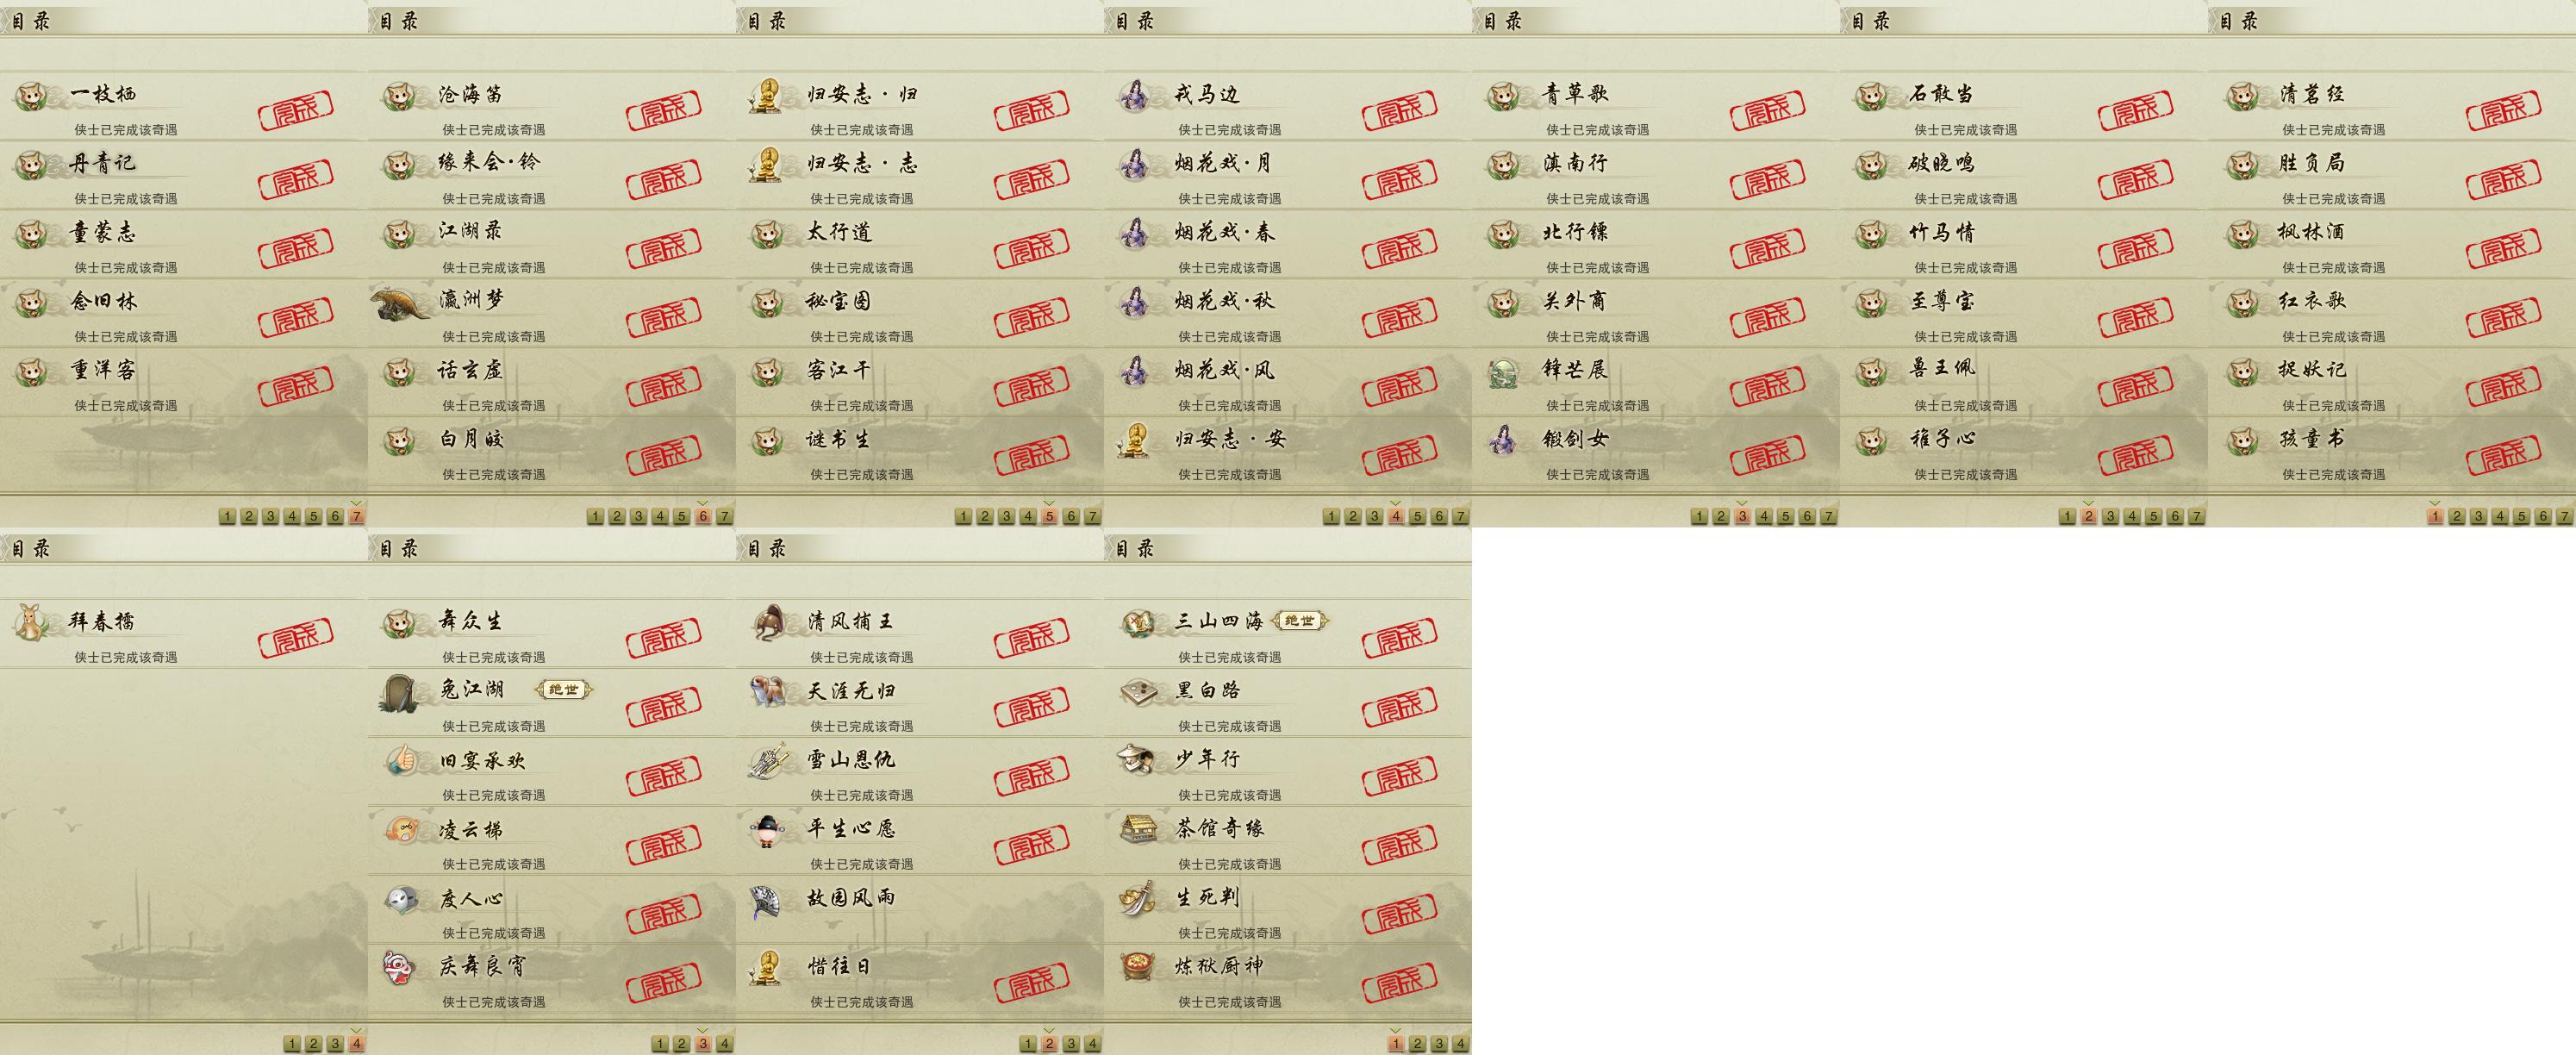Go to page 5 in the 沧海笛 panel

coord(681,516)
